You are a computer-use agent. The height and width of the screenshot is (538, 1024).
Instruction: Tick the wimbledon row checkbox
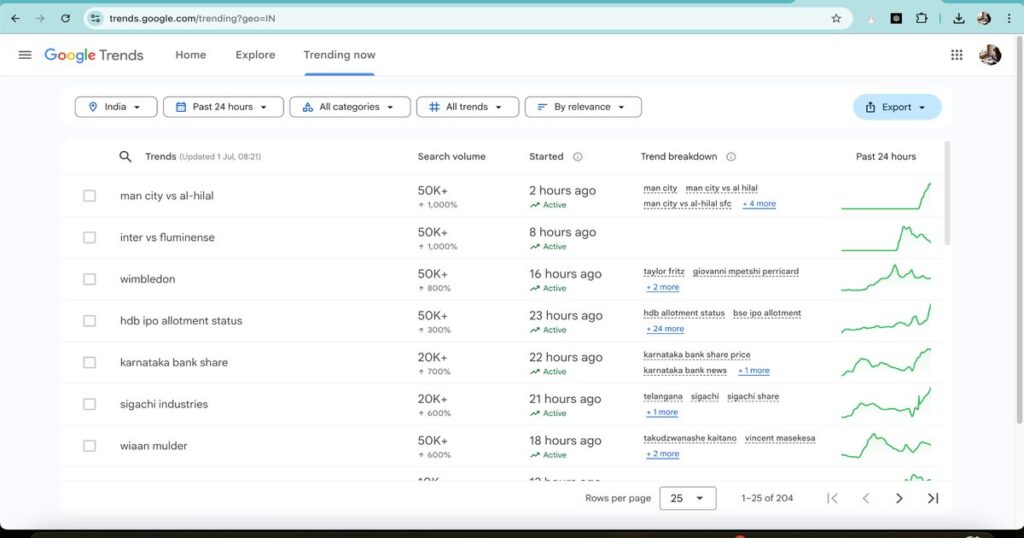89,279
